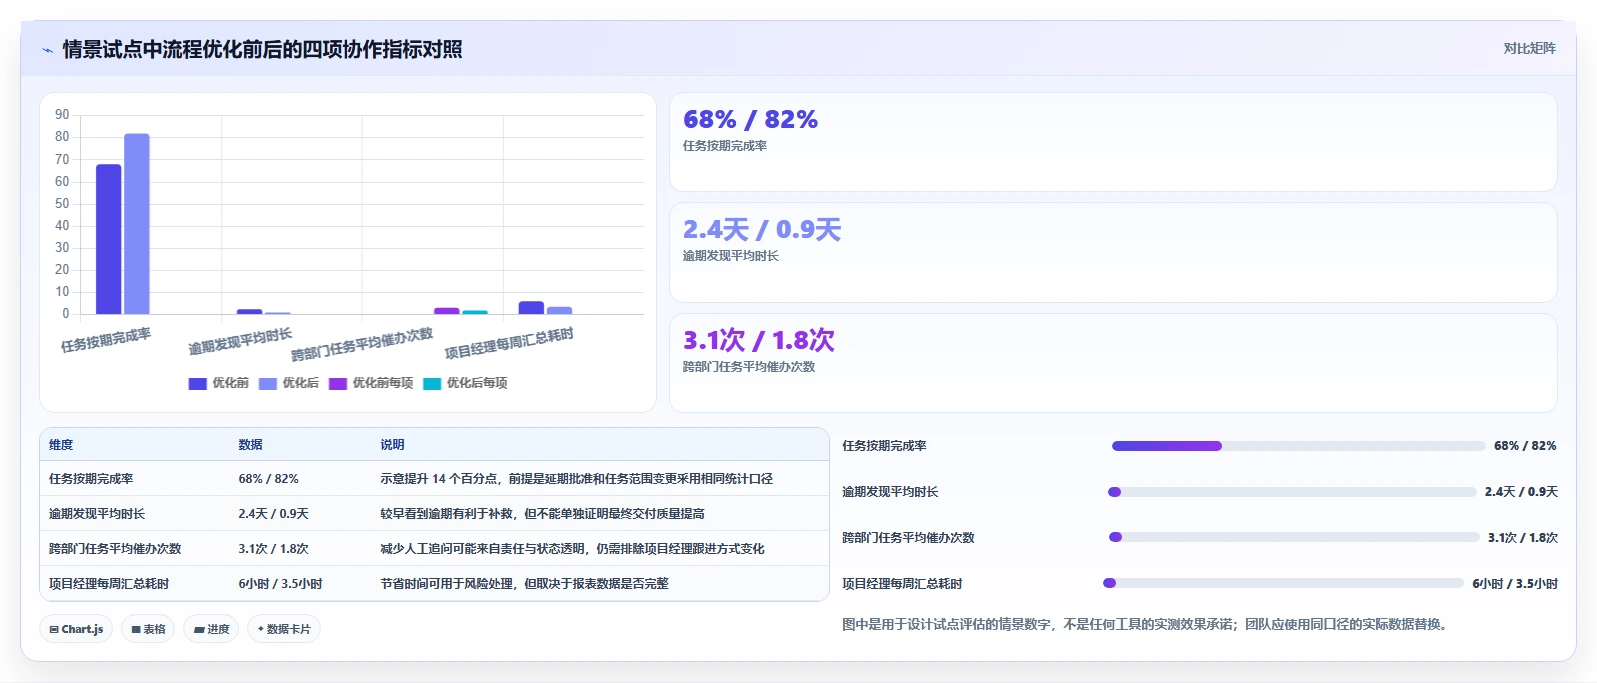Select the 项目经理每周汇总耗时 table row label
Screen dimensions: 1597x683
tap(109, 584)
